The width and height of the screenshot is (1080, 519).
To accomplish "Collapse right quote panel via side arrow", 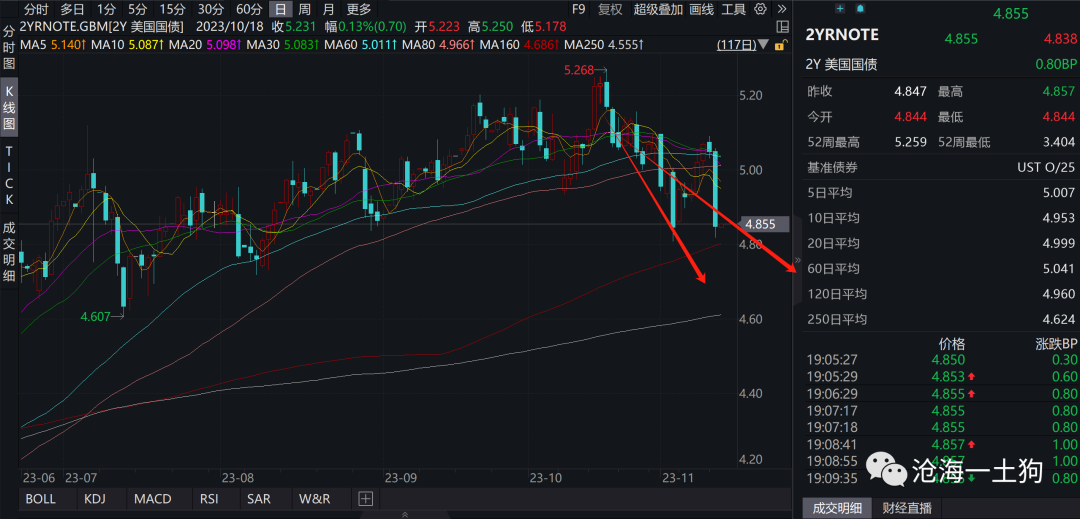I will (x=798, y=260).
